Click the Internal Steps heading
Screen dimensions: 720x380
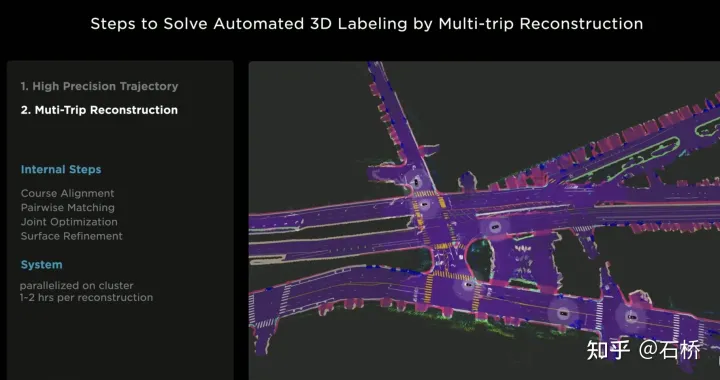coord(61,169)
